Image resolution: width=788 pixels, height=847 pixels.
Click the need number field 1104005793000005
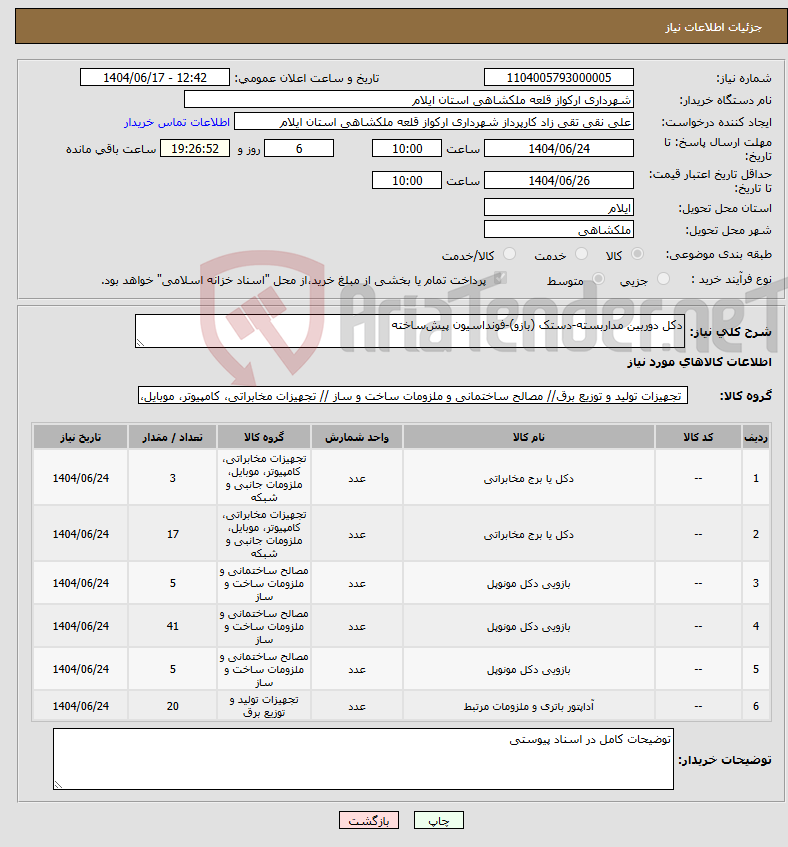pyautogui.click(x=559, y=77)
